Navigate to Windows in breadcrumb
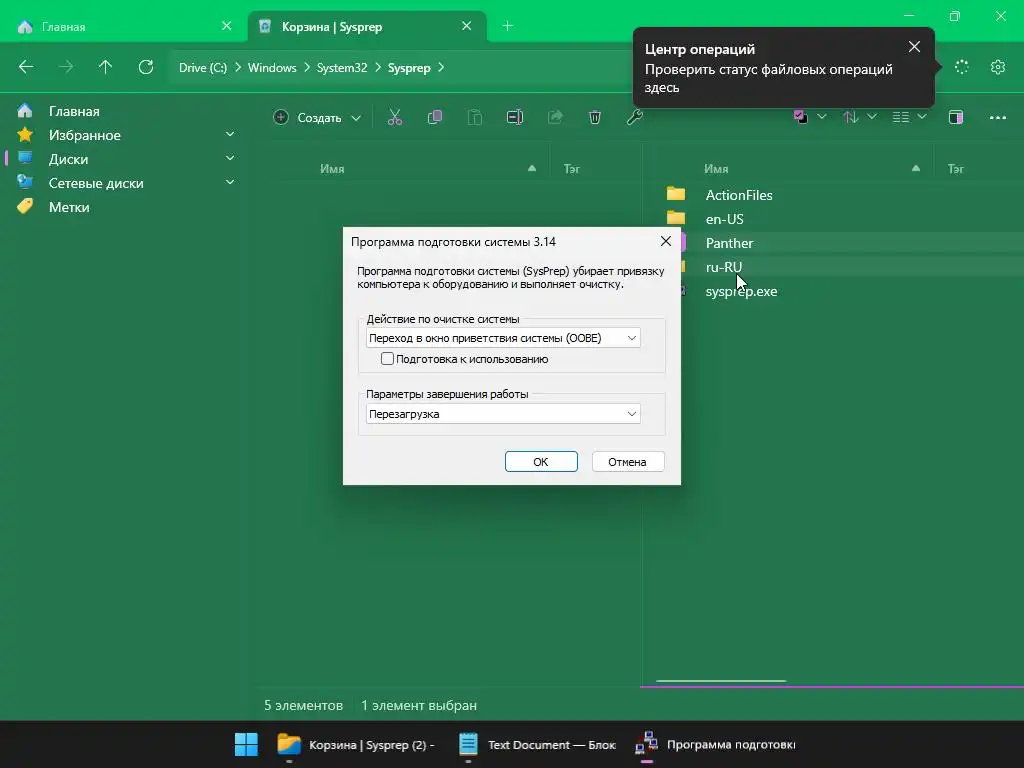Viewport: 1024px width, 768px height. [272, 68]
